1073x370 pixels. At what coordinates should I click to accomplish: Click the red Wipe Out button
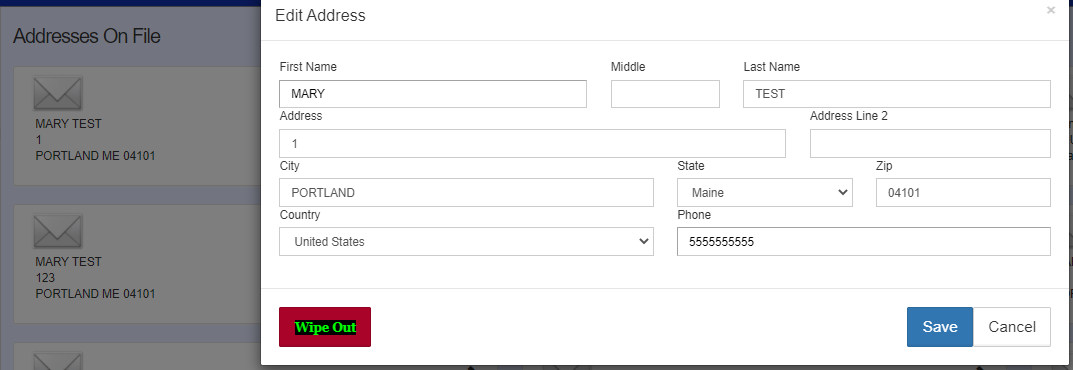click(x=325, y=327)
